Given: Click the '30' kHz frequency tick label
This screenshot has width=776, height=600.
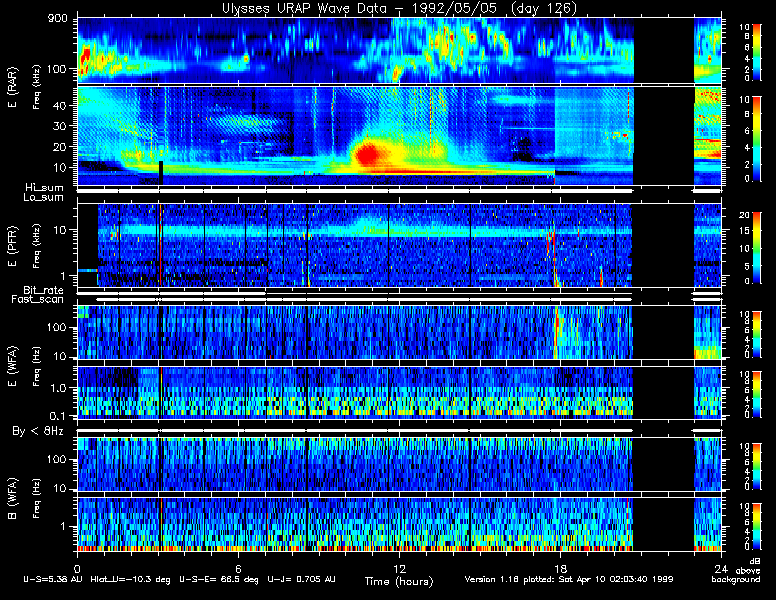Looking at the screenshot, I should point(60,126).
